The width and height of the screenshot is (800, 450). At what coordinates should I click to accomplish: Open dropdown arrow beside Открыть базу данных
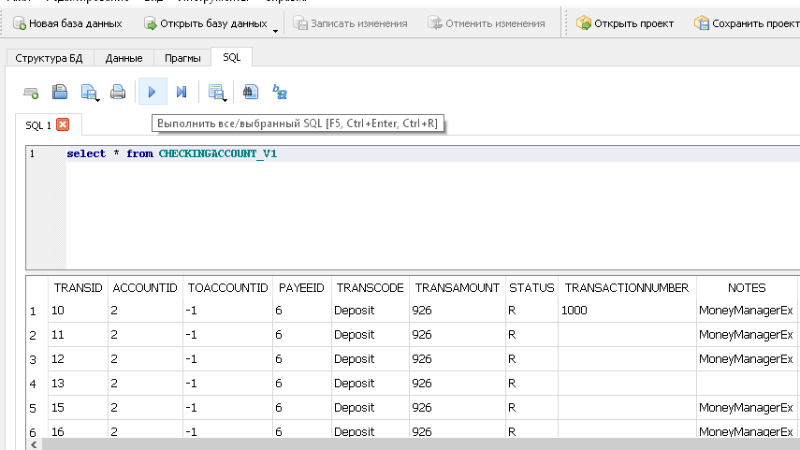click(275, 26)
